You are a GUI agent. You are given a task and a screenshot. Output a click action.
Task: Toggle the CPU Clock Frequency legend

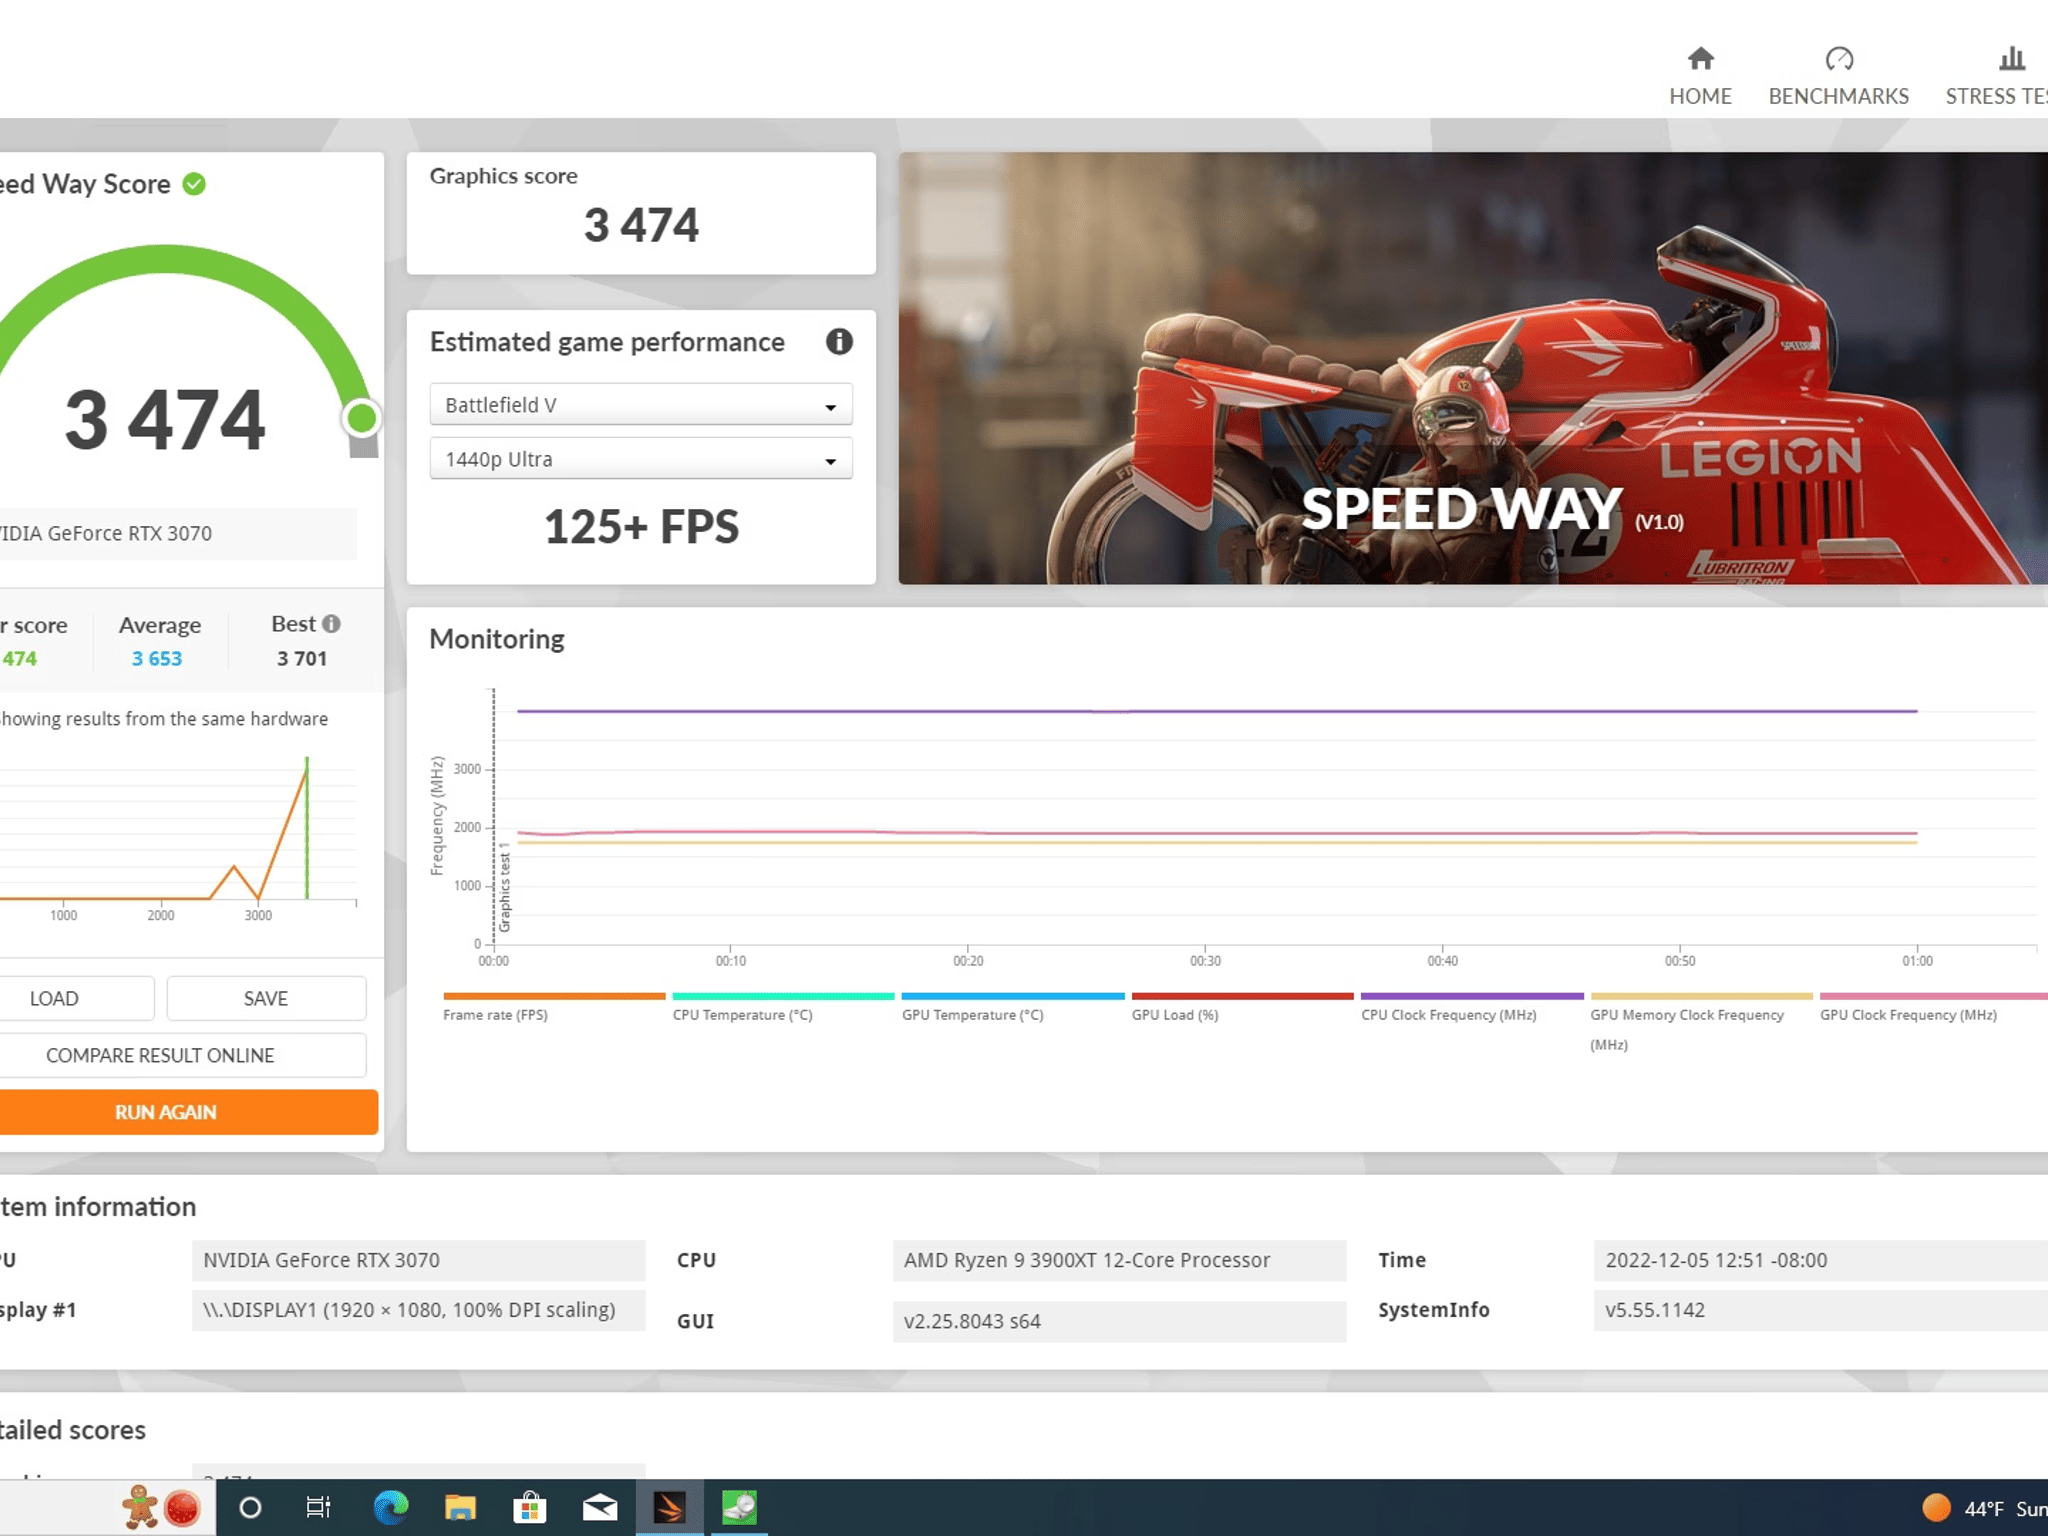point(1472,1008)
